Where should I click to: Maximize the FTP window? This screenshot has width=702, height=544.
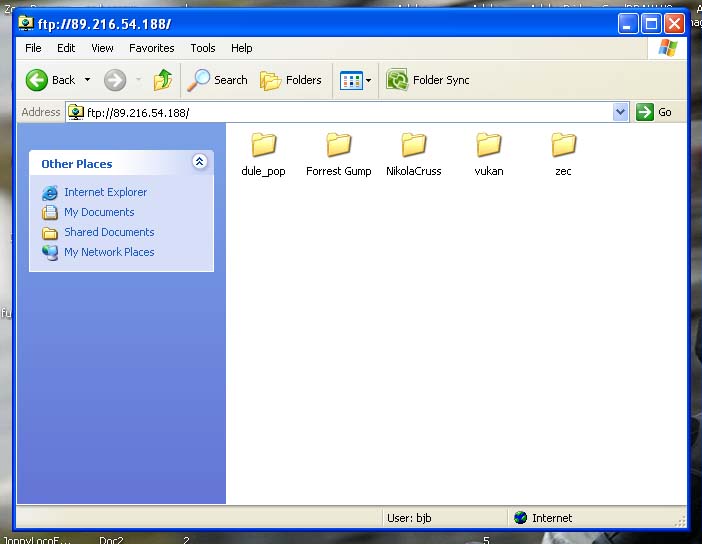click(651, 24)
